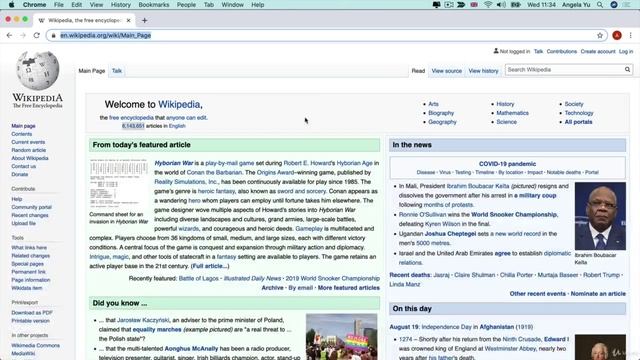Image resolution: width=640 pixels, height=360 pixels.
Task: Click the Westminster Abbey link
Action: 510,349
